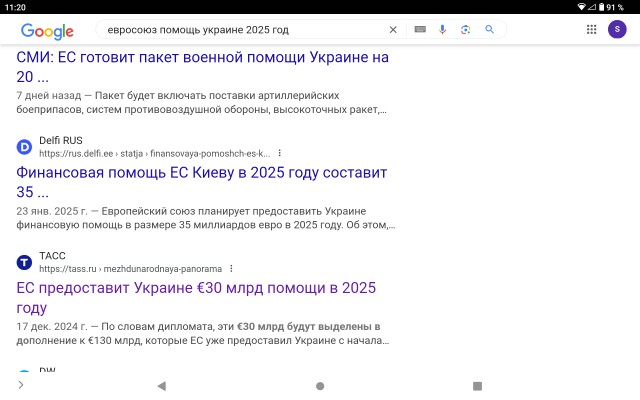Image resolution: width=640 pixels, height=400 pixels.
Task: Open СМИ: ЕС готовит пакет военной помощи result
Action: 202,67
